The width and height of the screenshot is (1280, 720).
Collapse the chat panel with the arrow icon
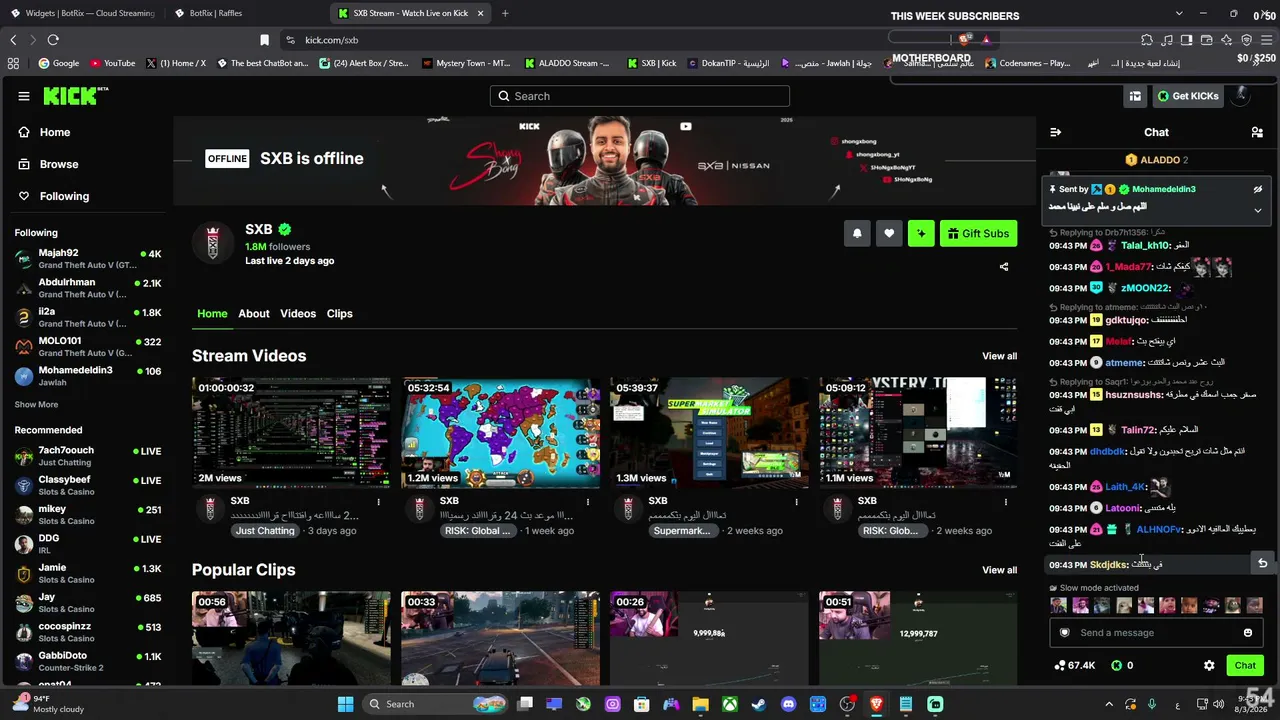[x=1055, y=132]
